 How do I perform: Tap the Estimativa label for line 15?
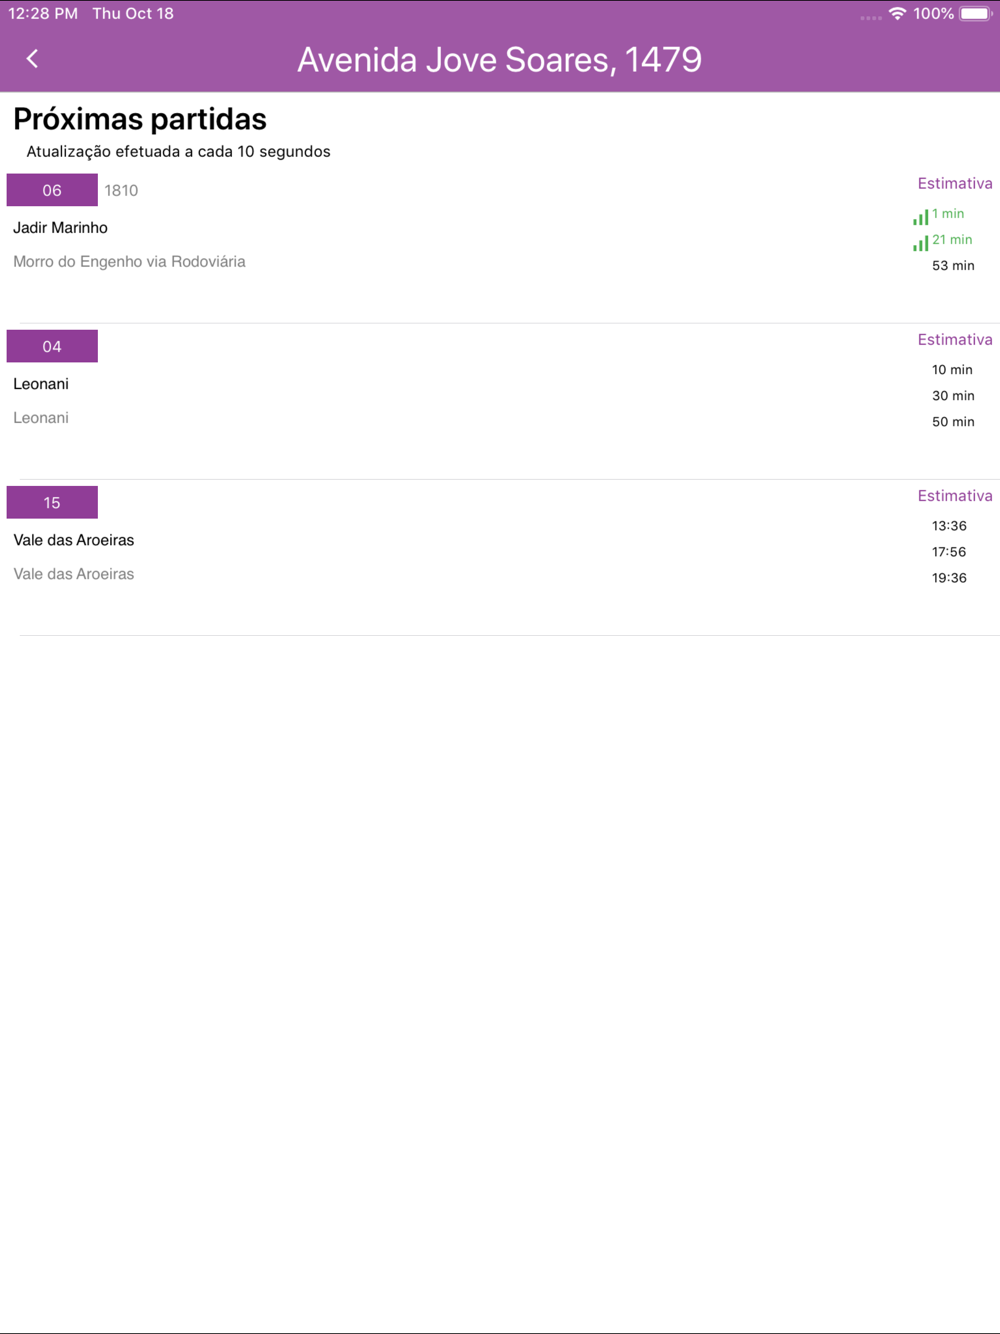955,496
